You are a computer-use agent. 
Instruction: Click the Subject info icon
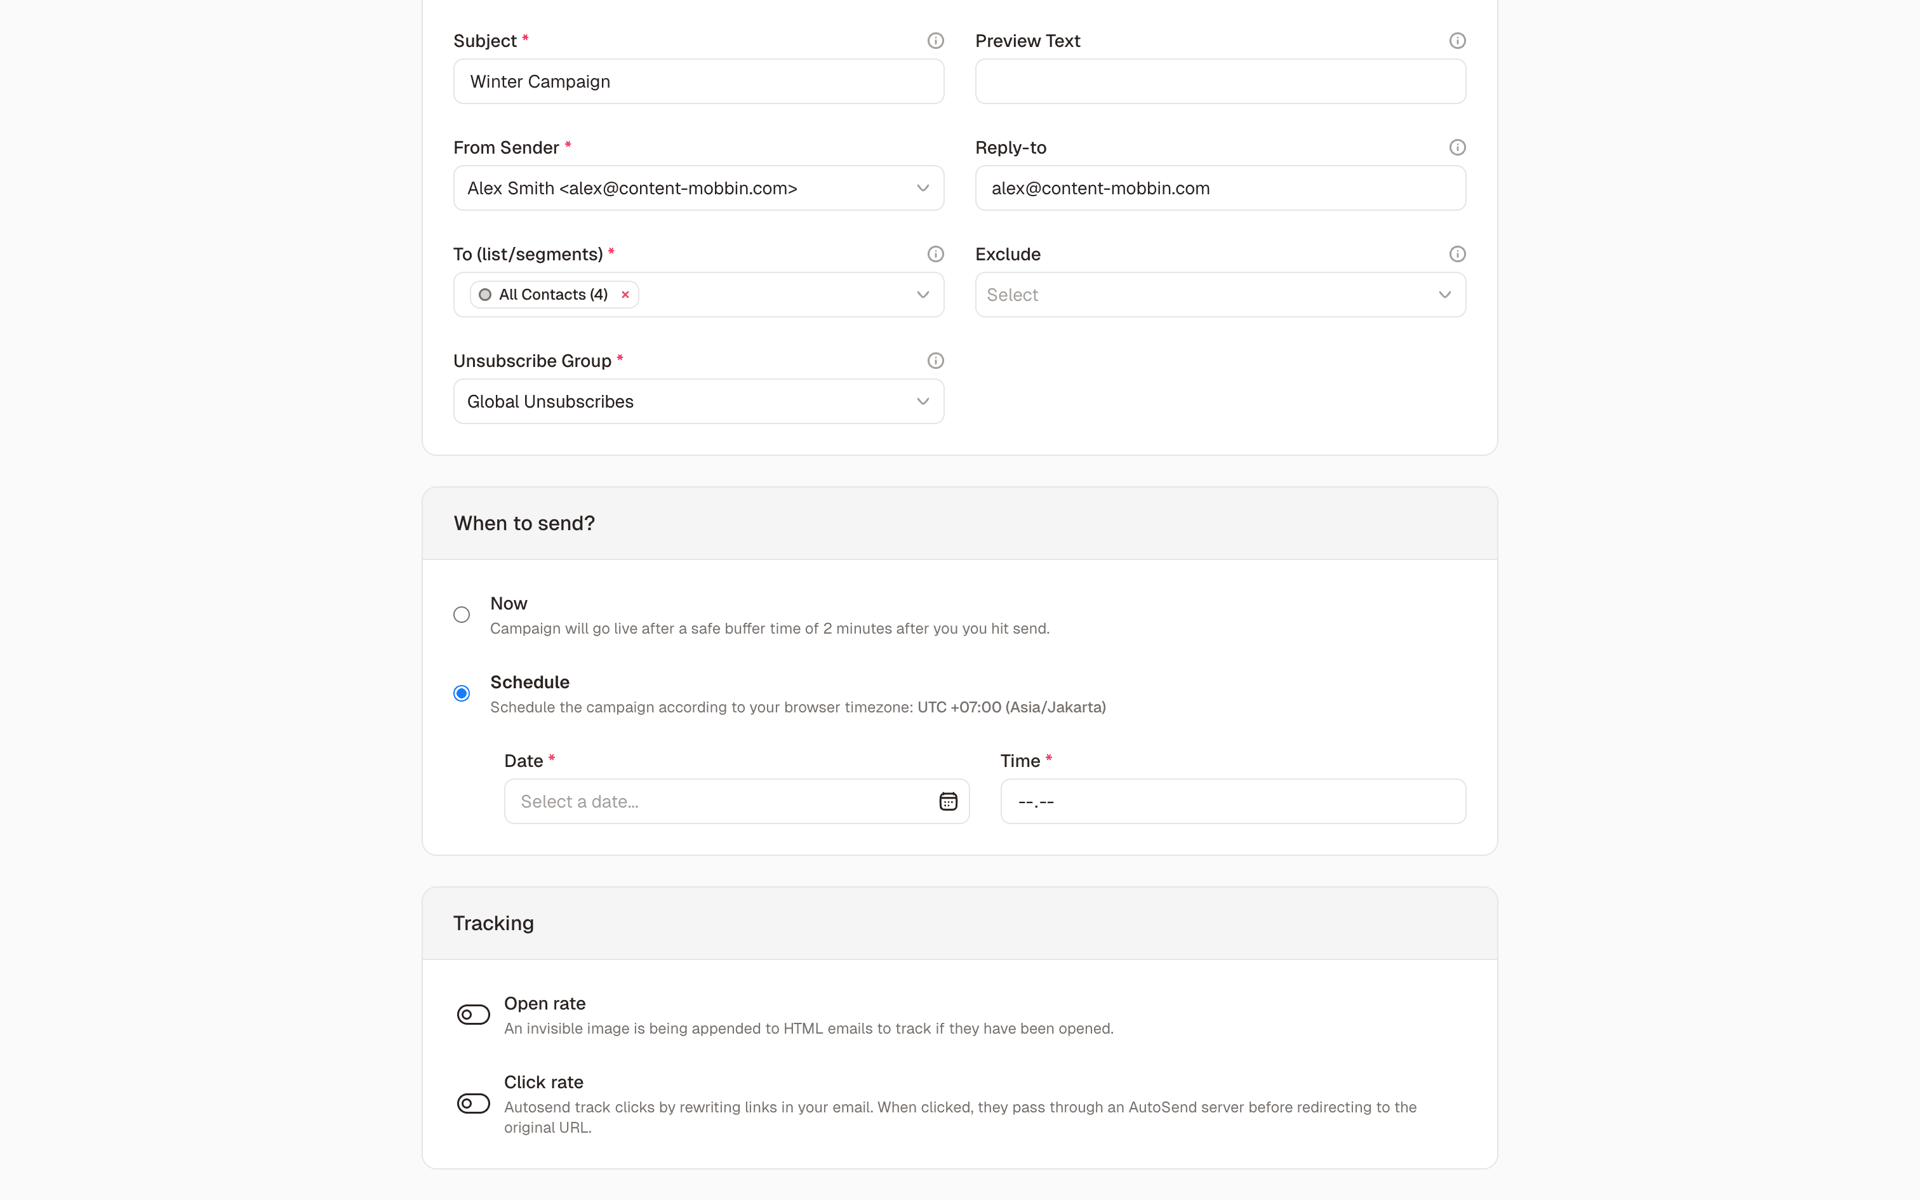(935, 41)
